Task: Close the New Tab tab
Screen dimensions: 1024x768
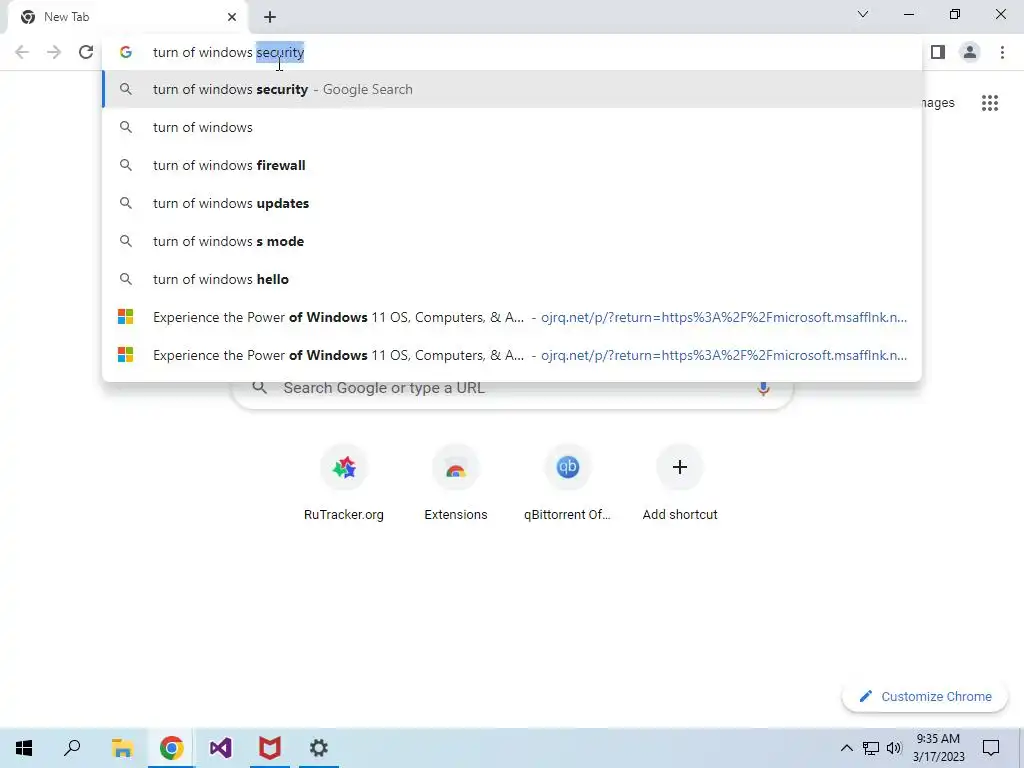Action: click(232, 17)
